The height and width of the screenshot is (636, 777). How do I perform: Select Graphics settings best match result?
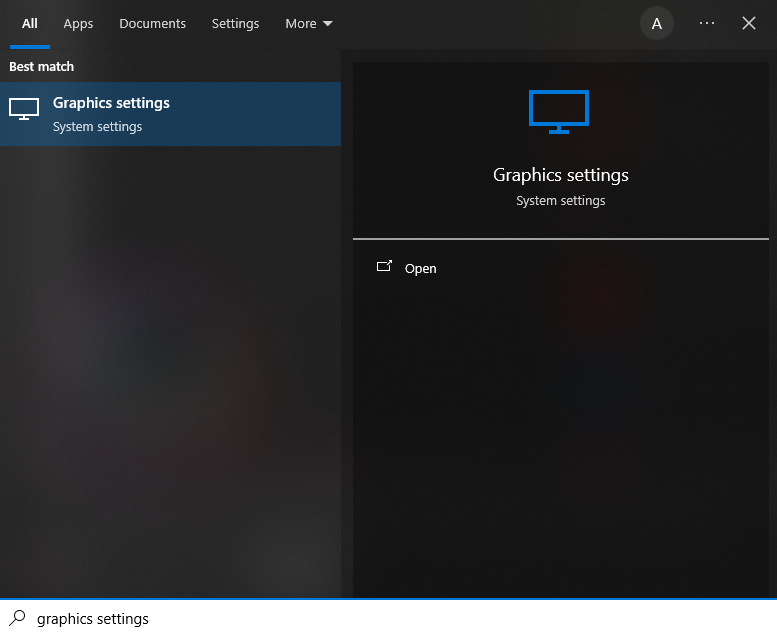170,114
